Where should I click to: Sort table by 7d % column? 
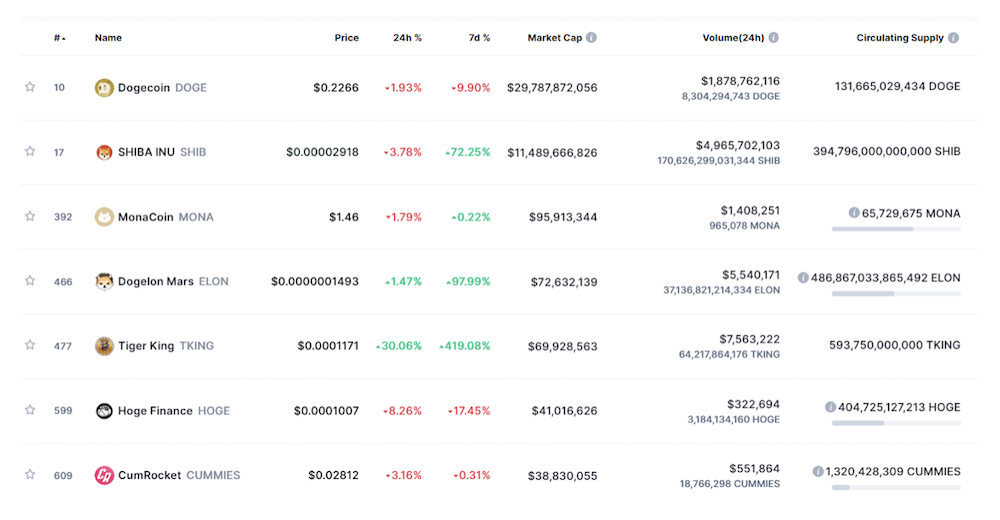pyautogui.click(x=480, y=38)
